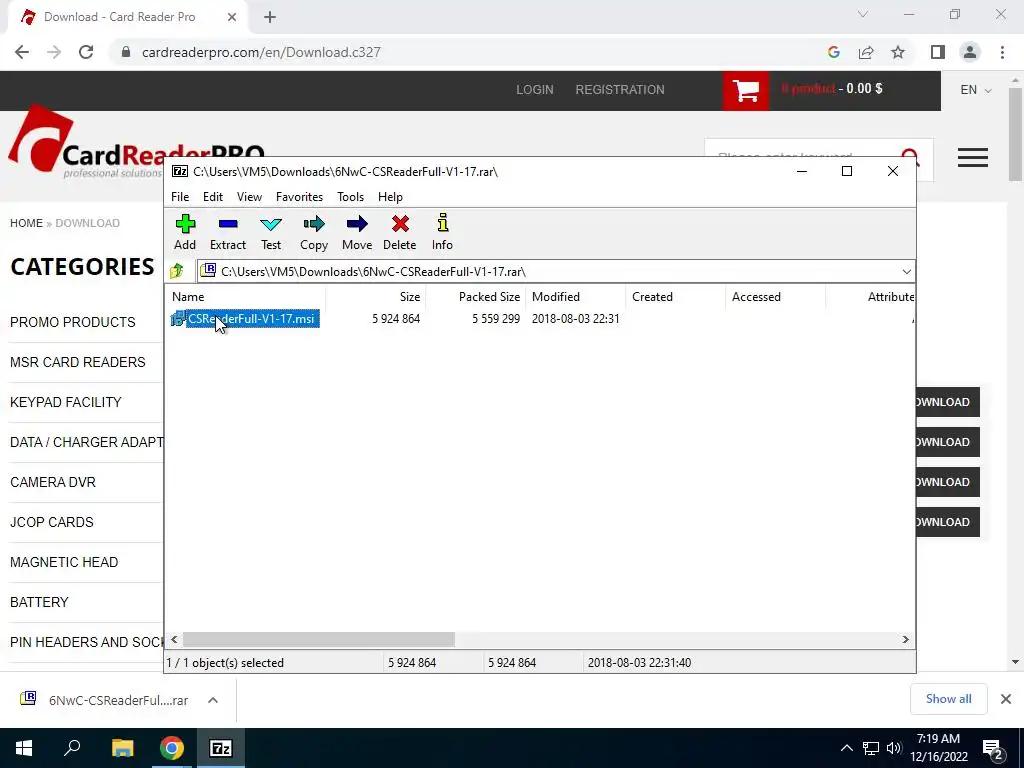Sort by the Size column header

(x=376, y=296)
